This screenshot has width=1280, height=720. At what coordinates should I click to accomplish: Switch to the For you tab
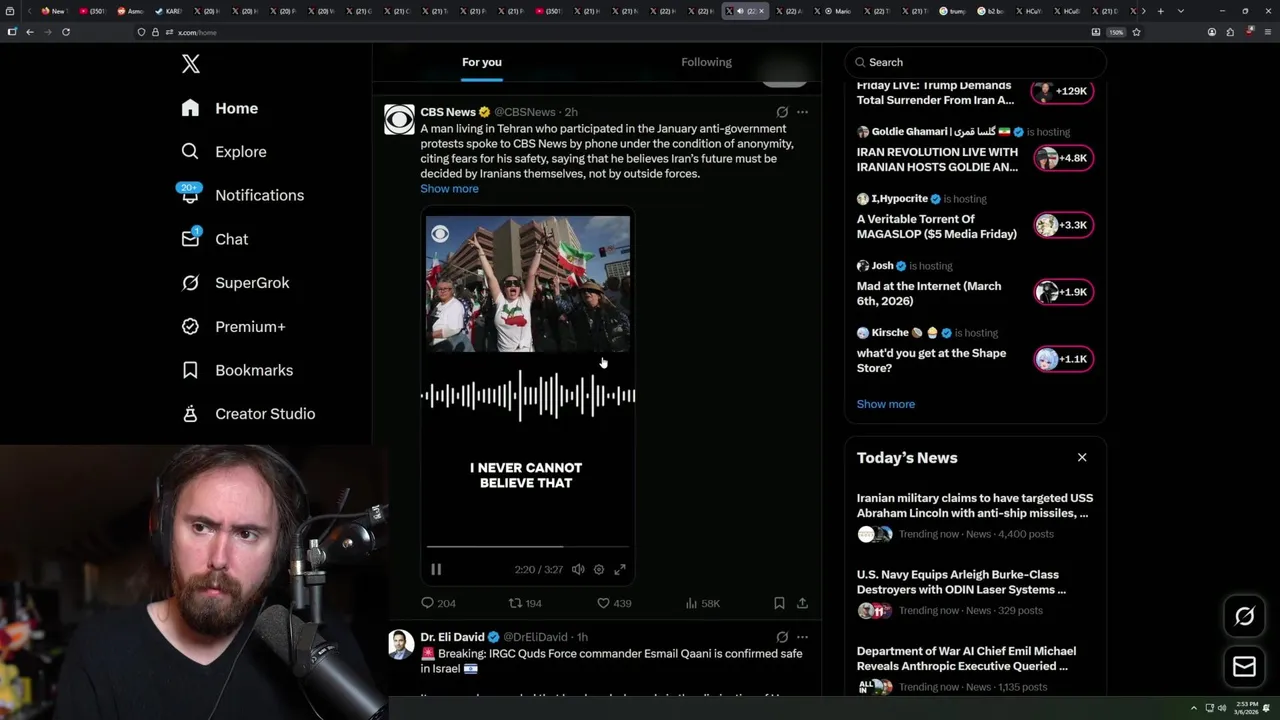(x=481, y=62)
